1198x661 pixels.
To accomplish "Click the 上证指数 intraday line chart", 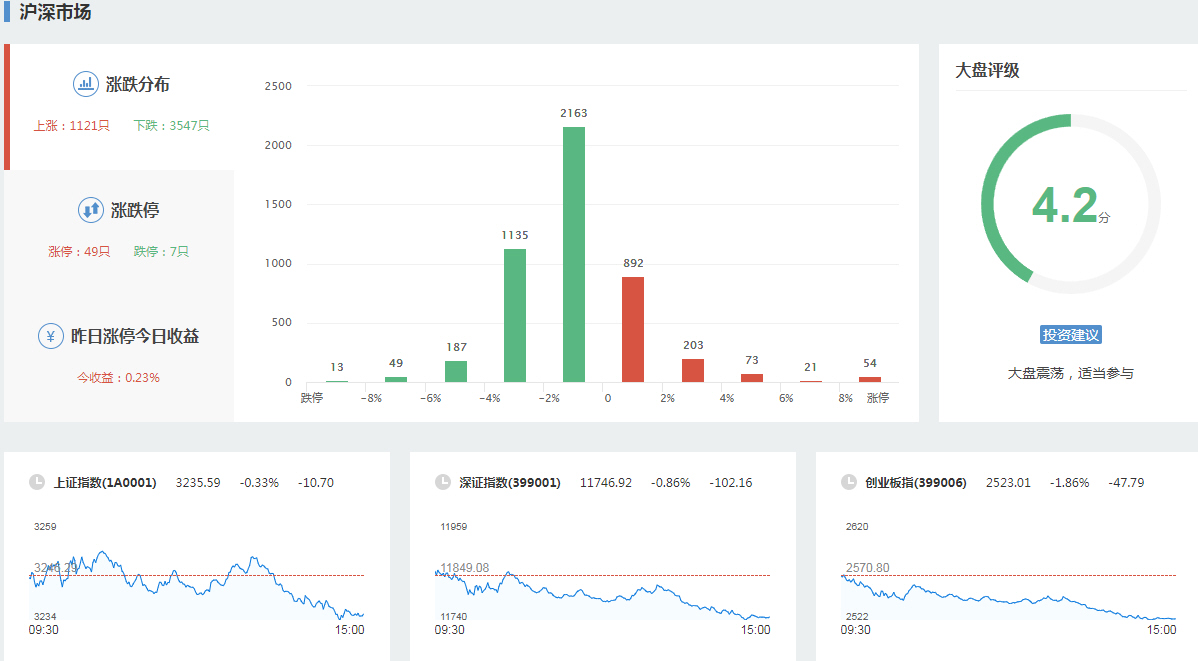I will point(197,585).
